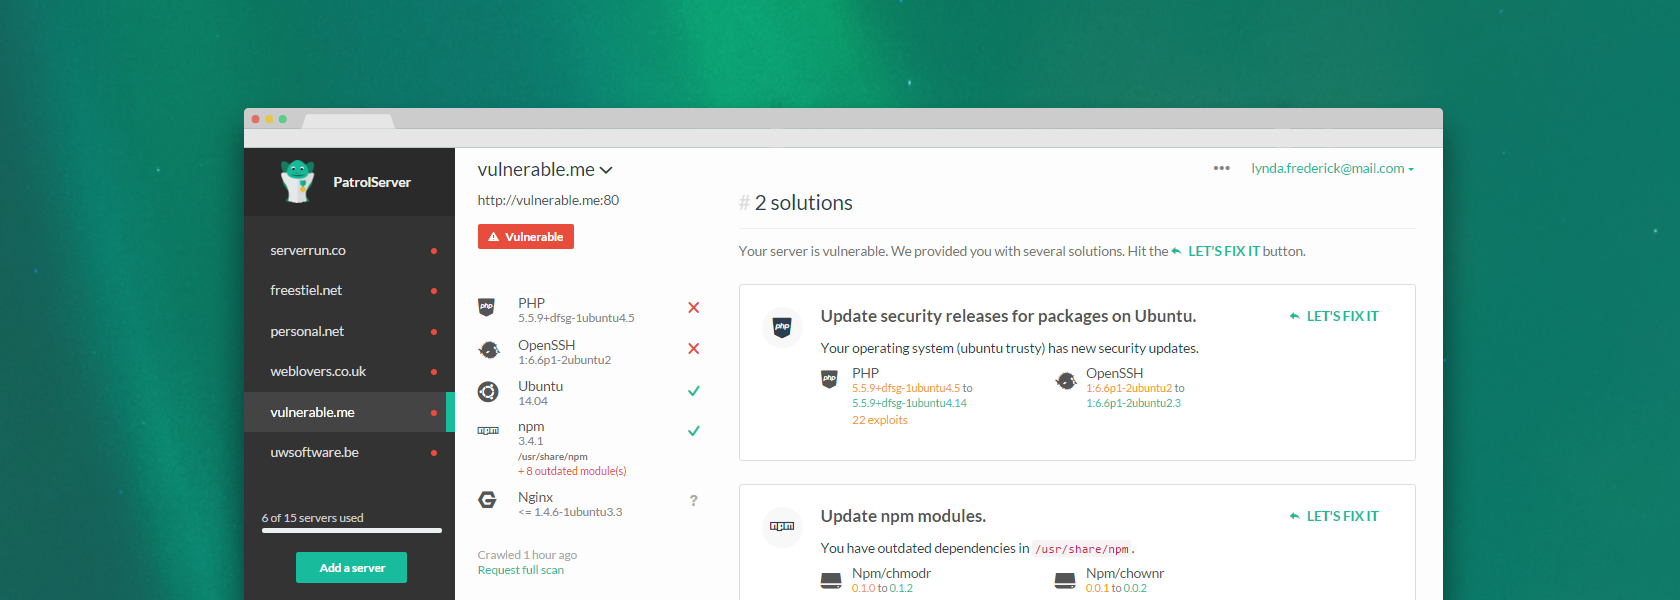Select vulnerable.me in the sidebar
1680x600 pixels.
click(349, 412)
